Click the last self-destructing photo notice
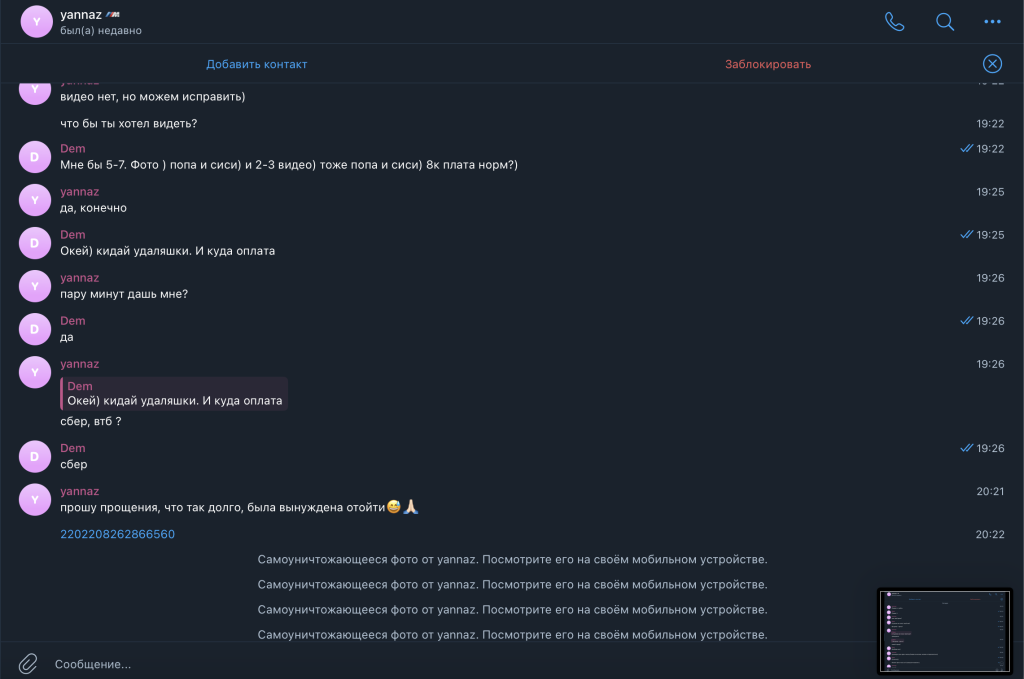Viewport: 1024px width, 679px height. [512, 634]
